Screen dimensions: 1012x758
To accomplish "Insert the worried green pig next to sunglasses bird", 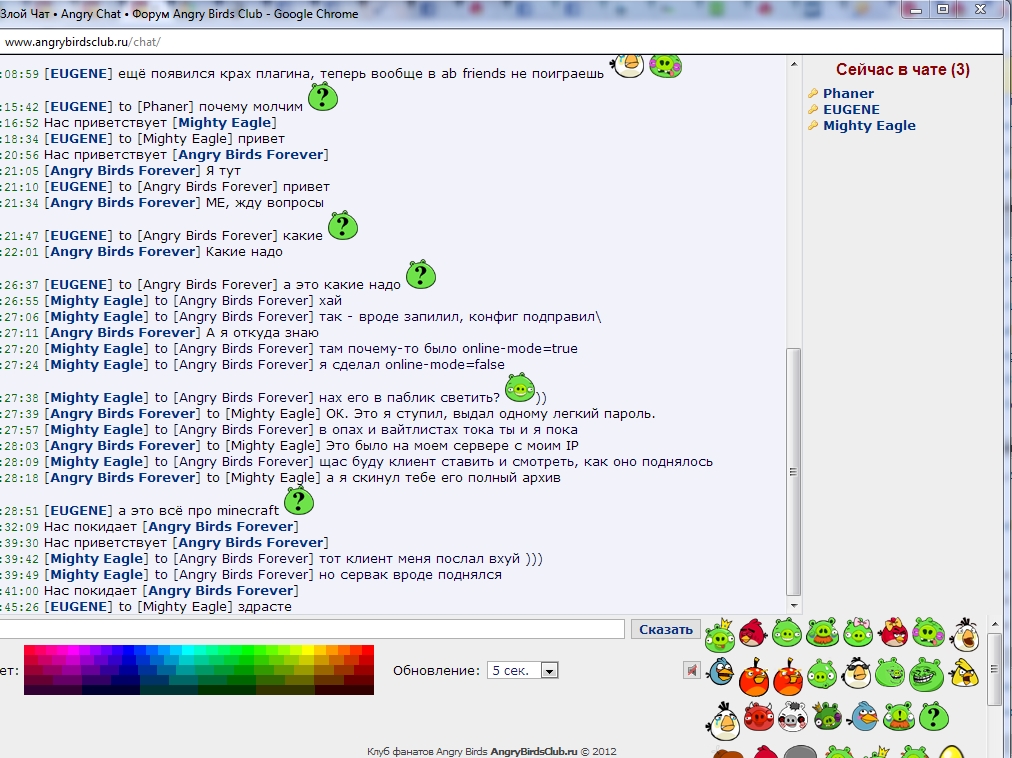I will tap(821, 675).
